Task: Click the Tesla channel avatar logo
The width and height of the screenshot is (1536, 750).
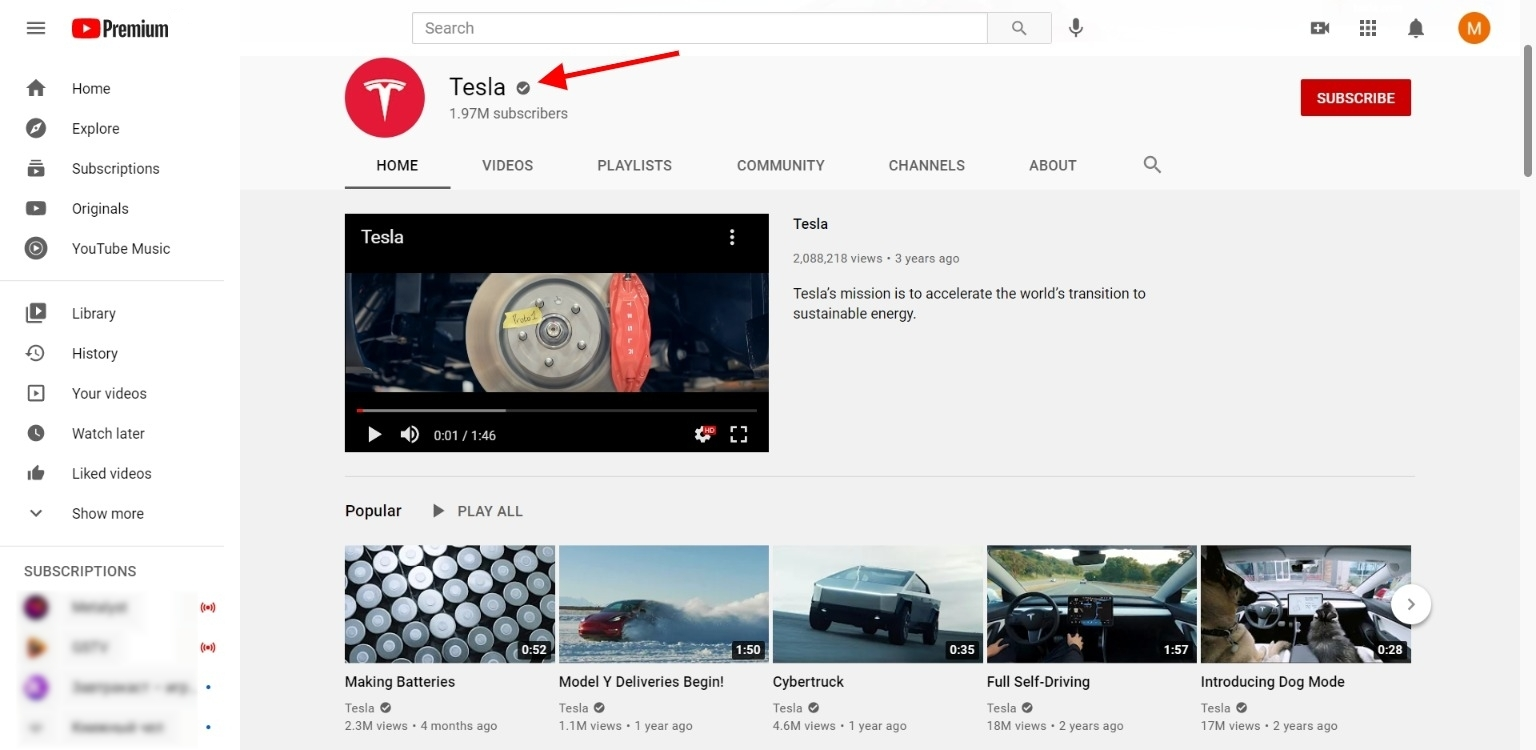Action: (385, 97)
